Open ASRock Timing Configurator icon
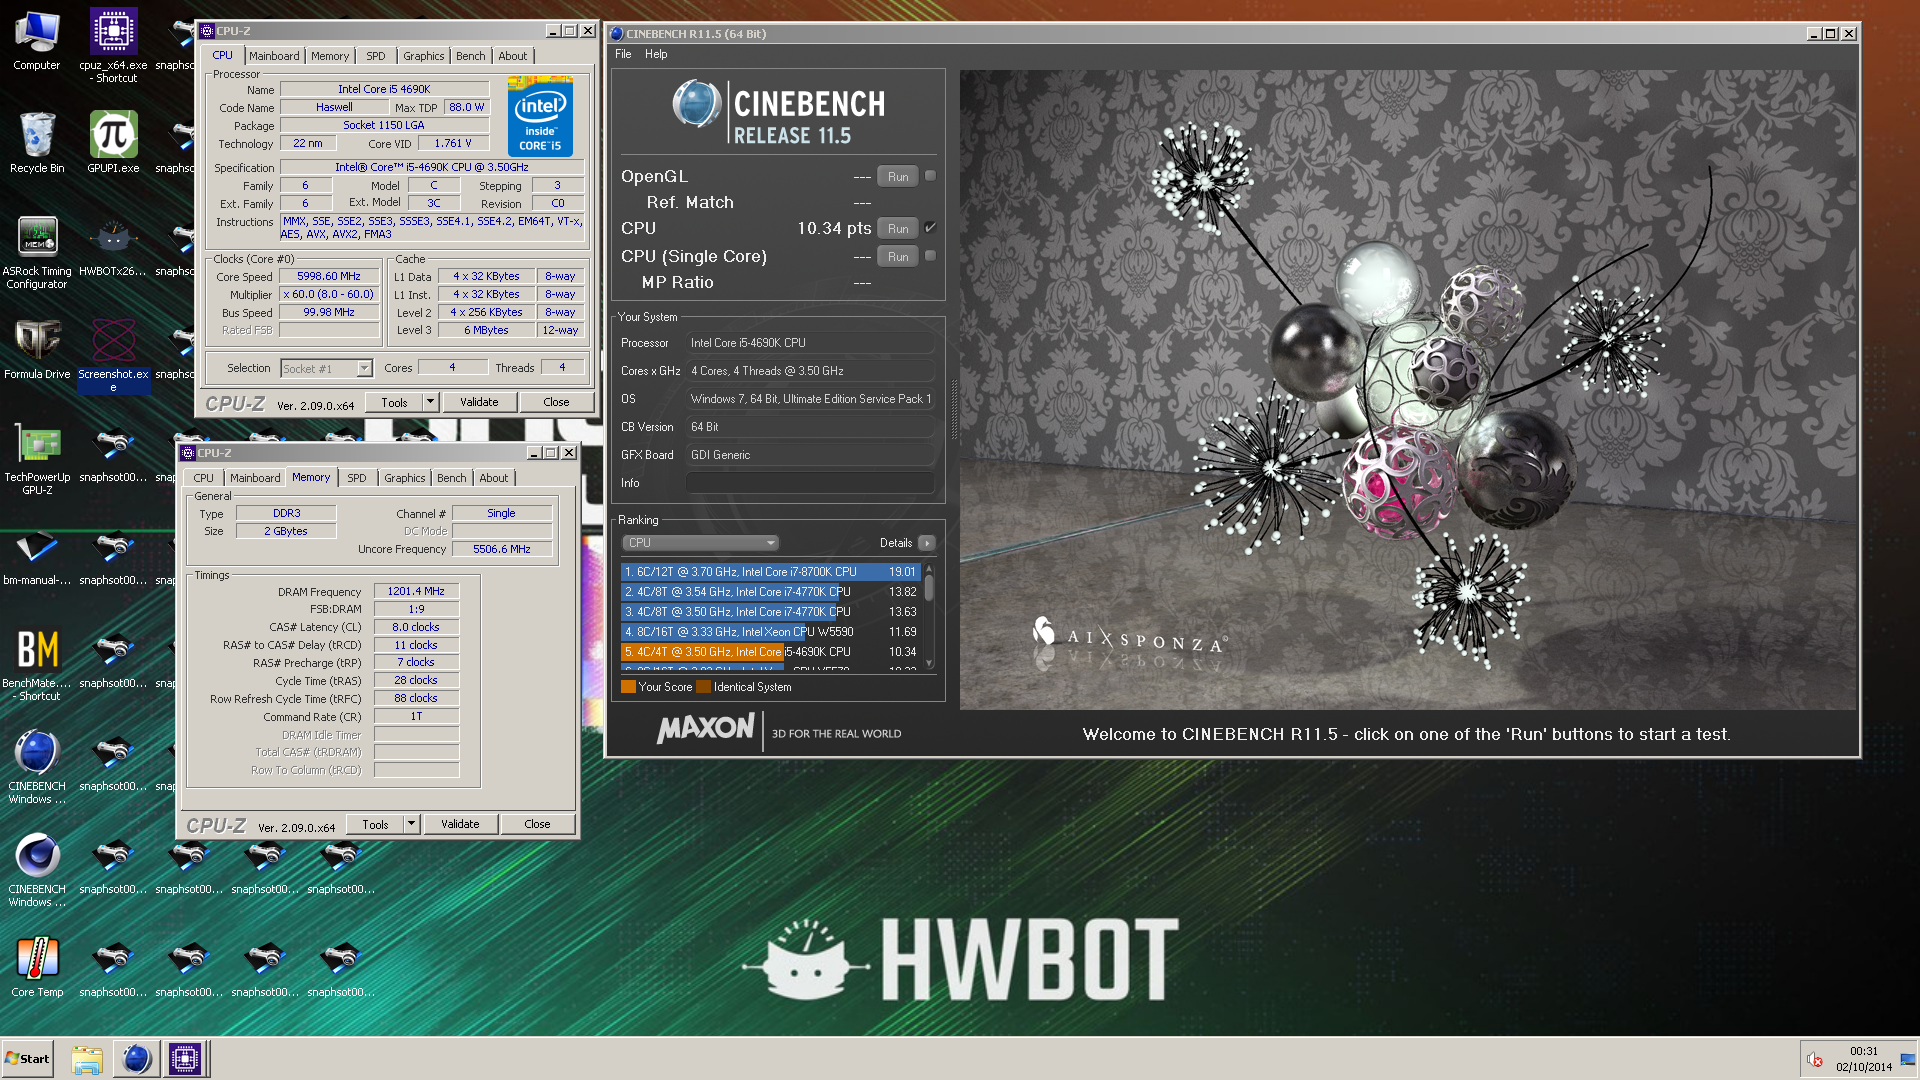This screenshot has width=1920, height=1080. coord(37,252)
